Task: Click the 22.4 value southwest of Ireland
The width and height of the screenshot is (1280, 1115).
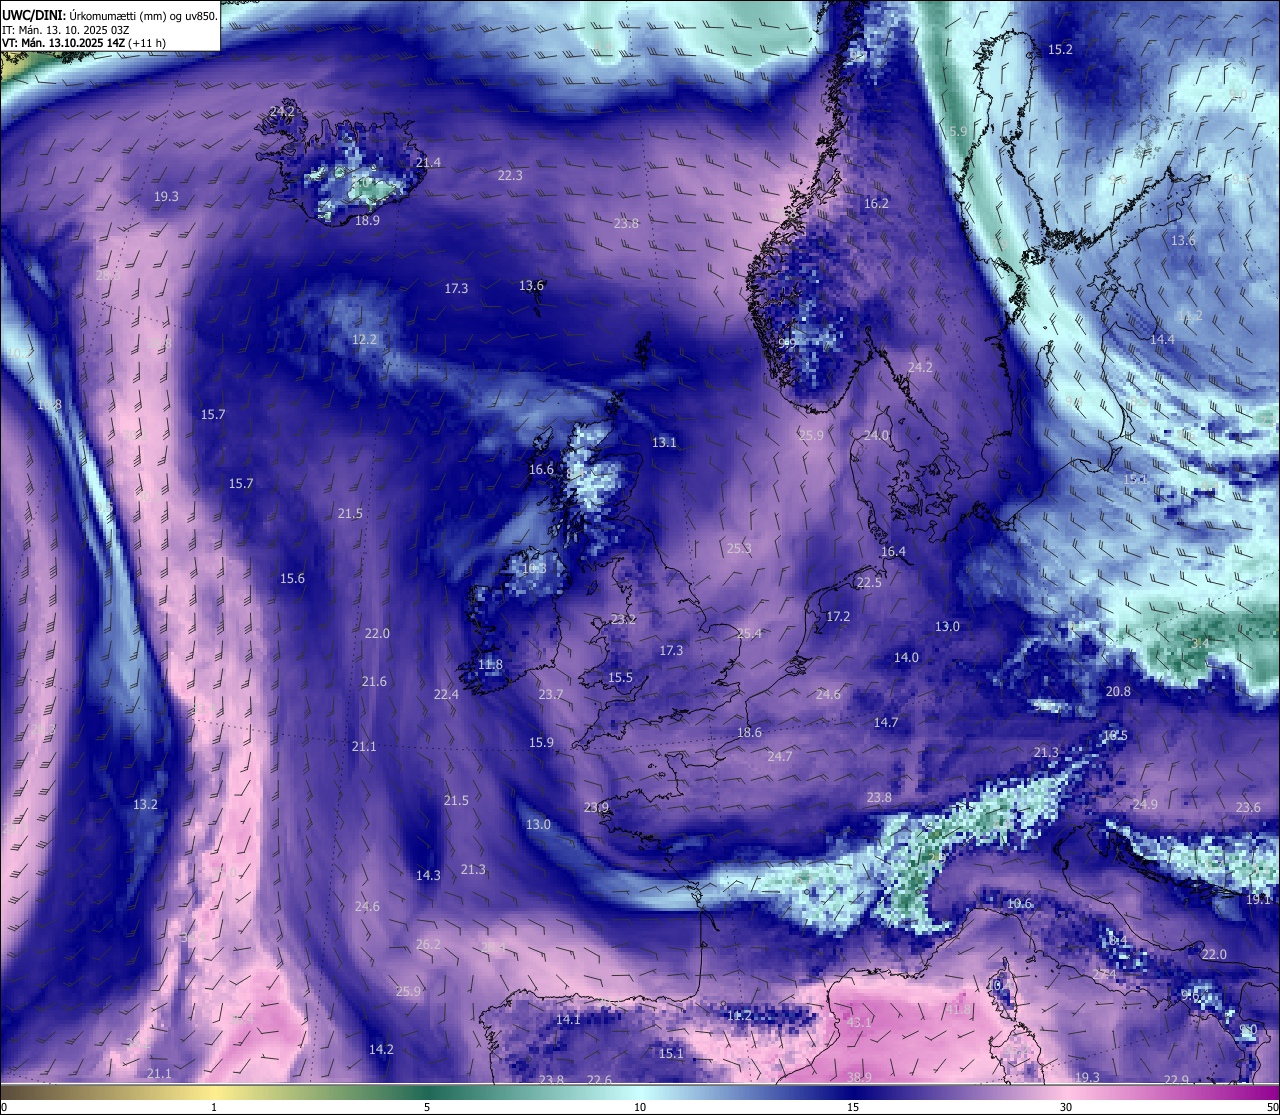Action: pos(446,694)
